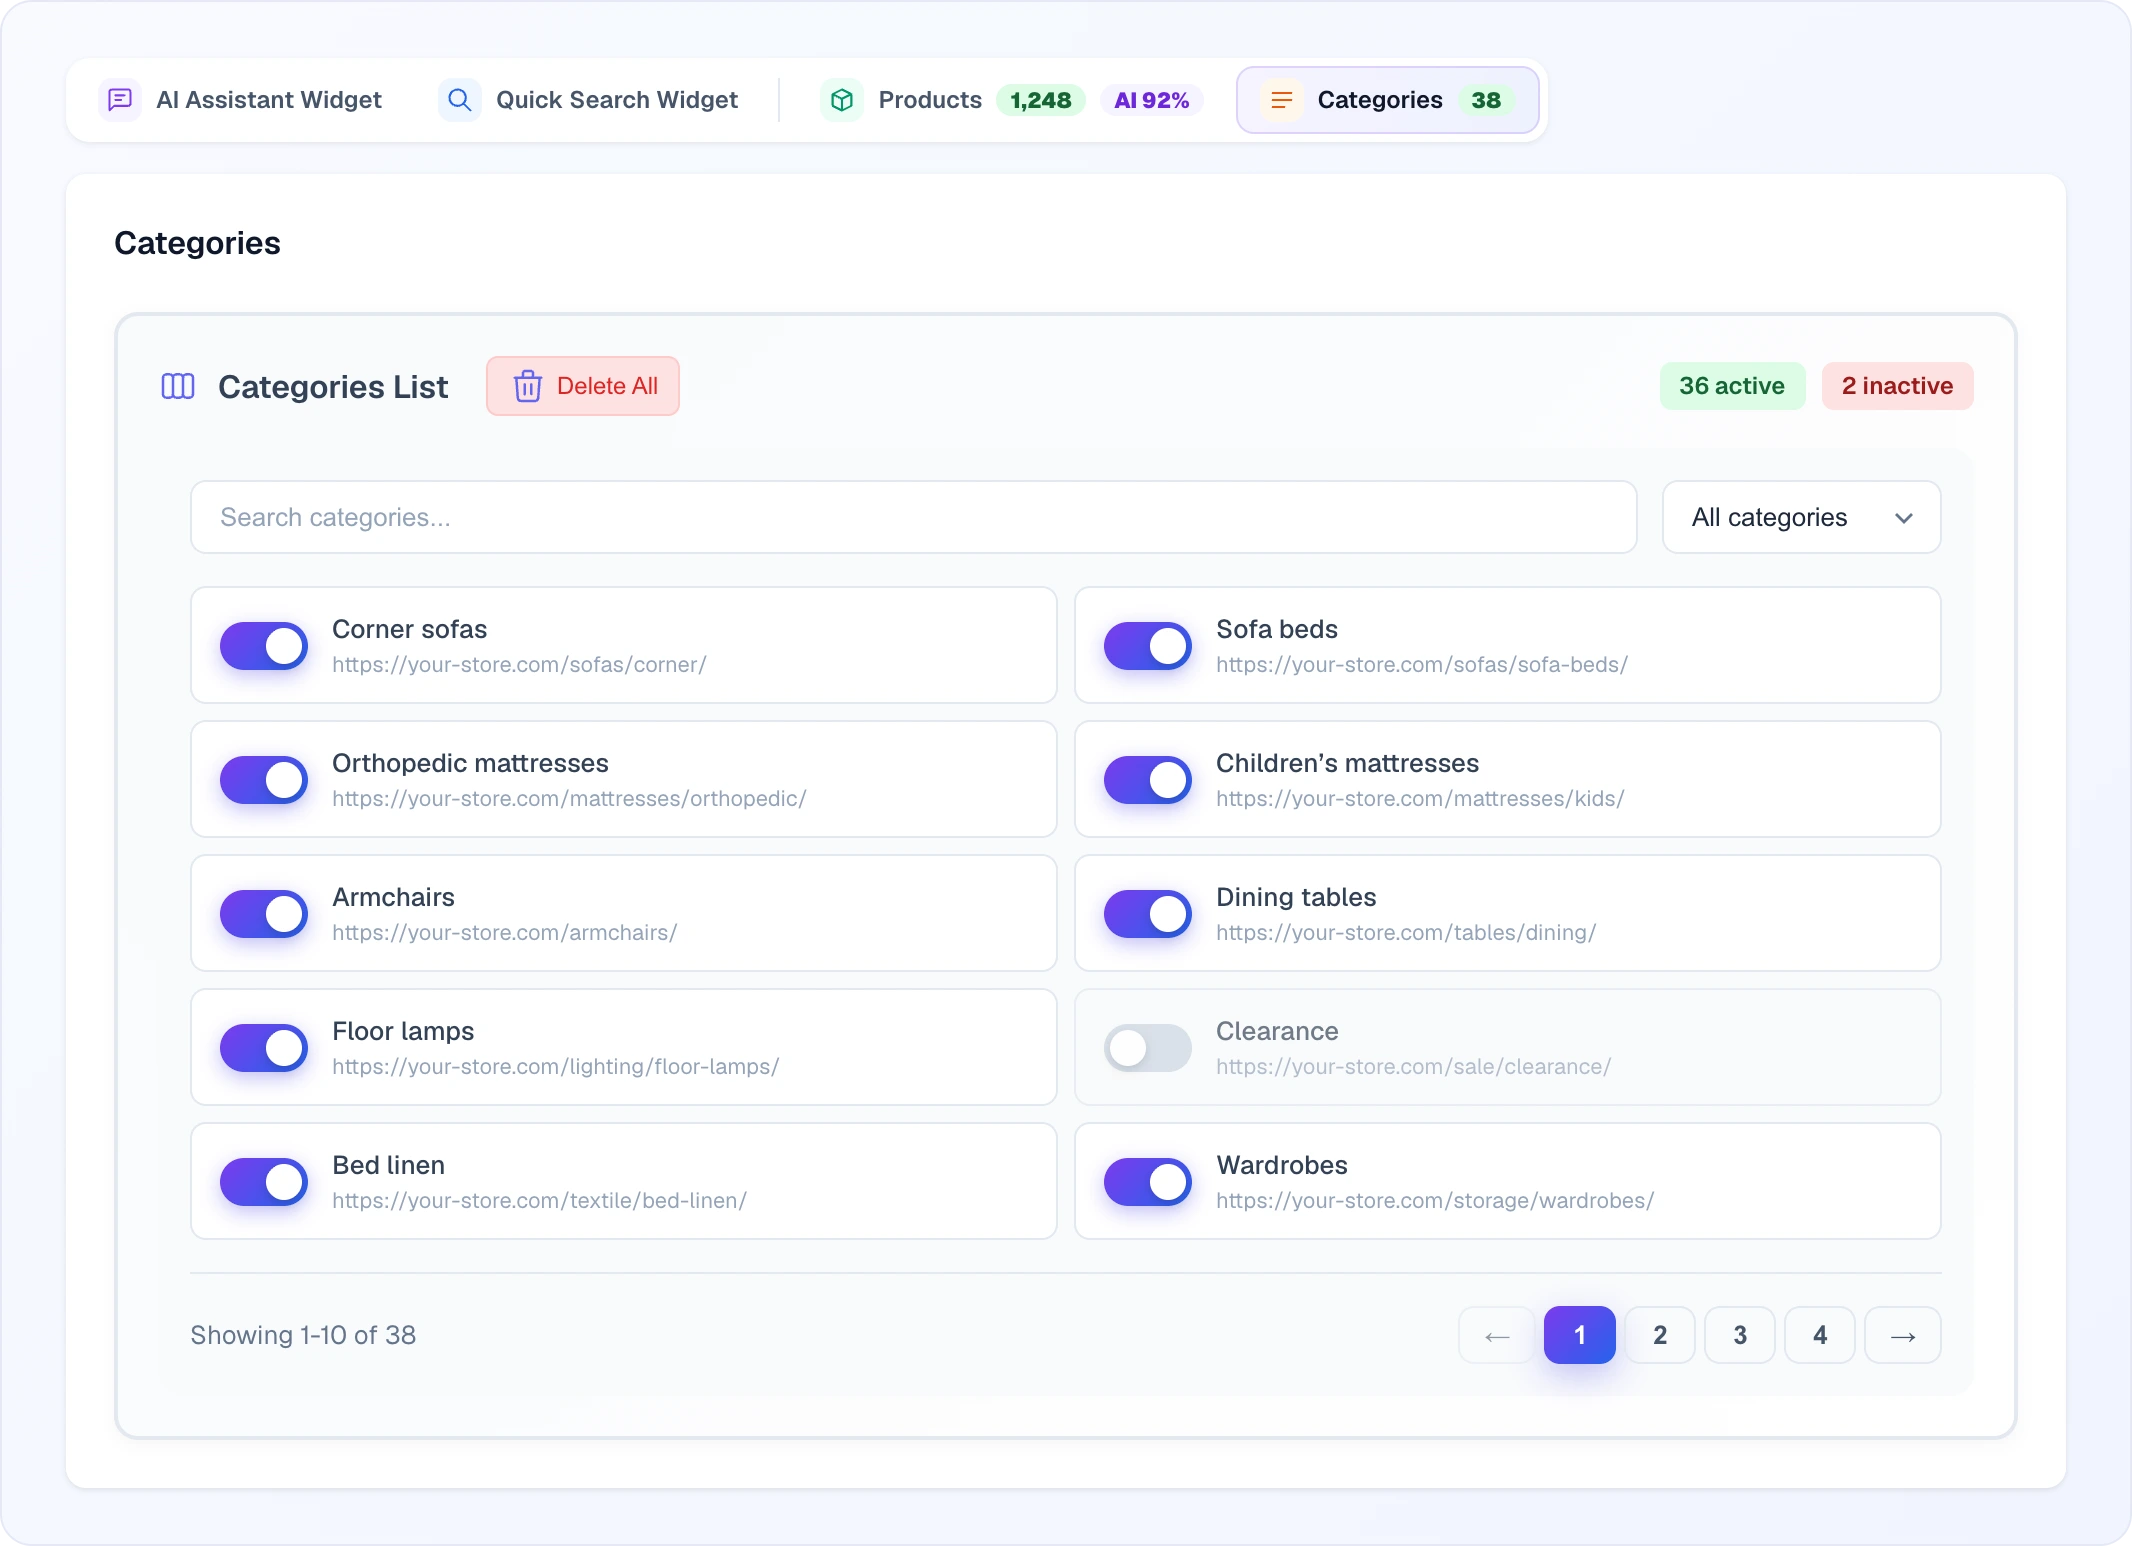Enable the Clearance category toggle

(x=1148, y=1048)
